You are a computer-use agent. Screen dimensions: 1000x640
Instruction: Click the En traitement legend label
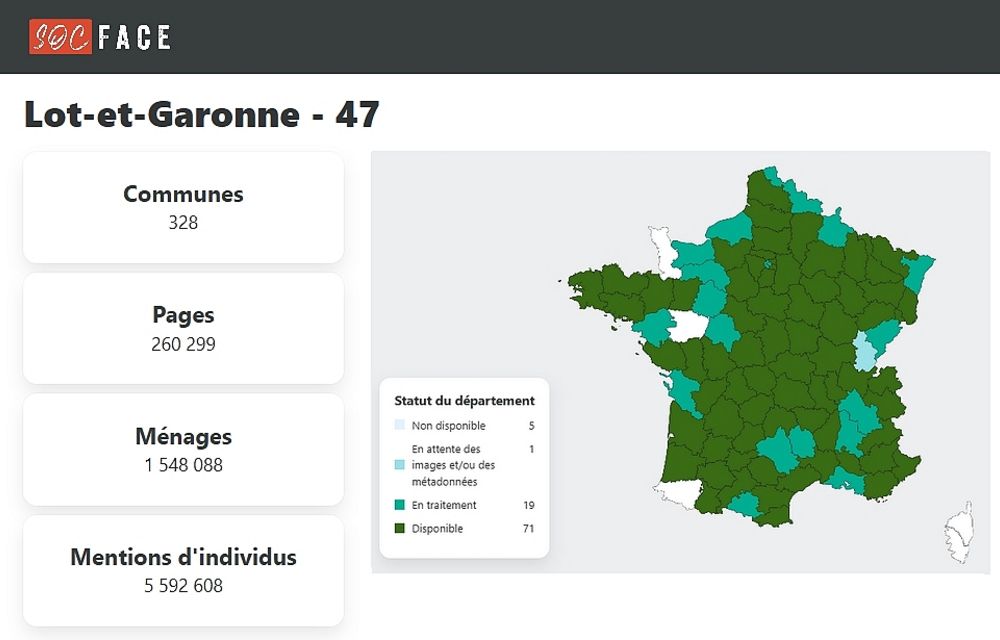tap(444, 506)
